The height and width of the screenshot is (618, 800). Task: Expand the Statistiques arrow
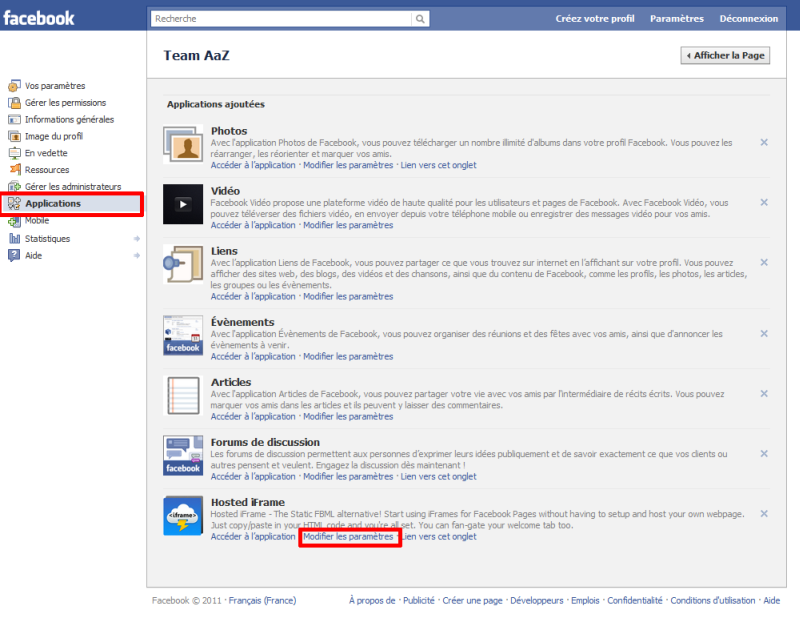pyautogui.click(x=137, y=238)
